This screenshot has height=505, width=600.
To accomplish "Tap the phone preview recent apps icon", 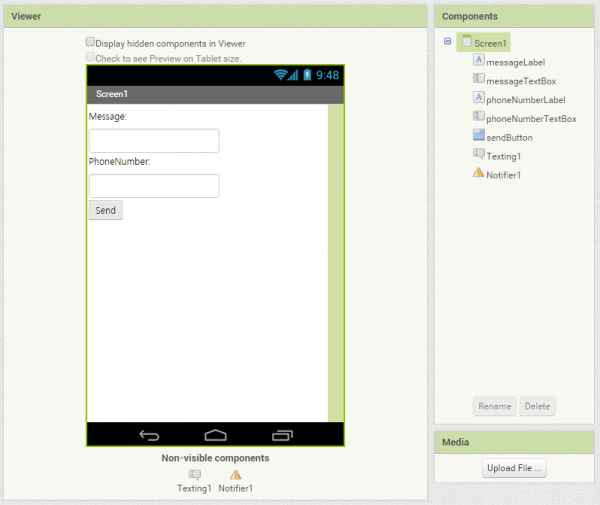I will 282,435.
